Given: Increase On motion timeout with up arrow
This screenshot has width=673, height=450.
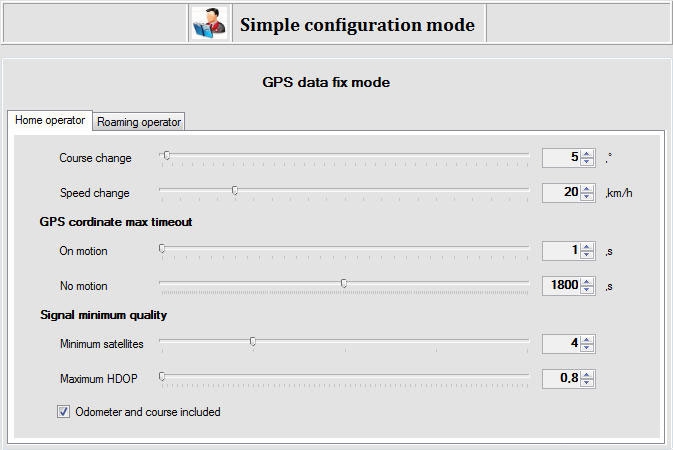Looking at the screenshot, I should [587, 246].
